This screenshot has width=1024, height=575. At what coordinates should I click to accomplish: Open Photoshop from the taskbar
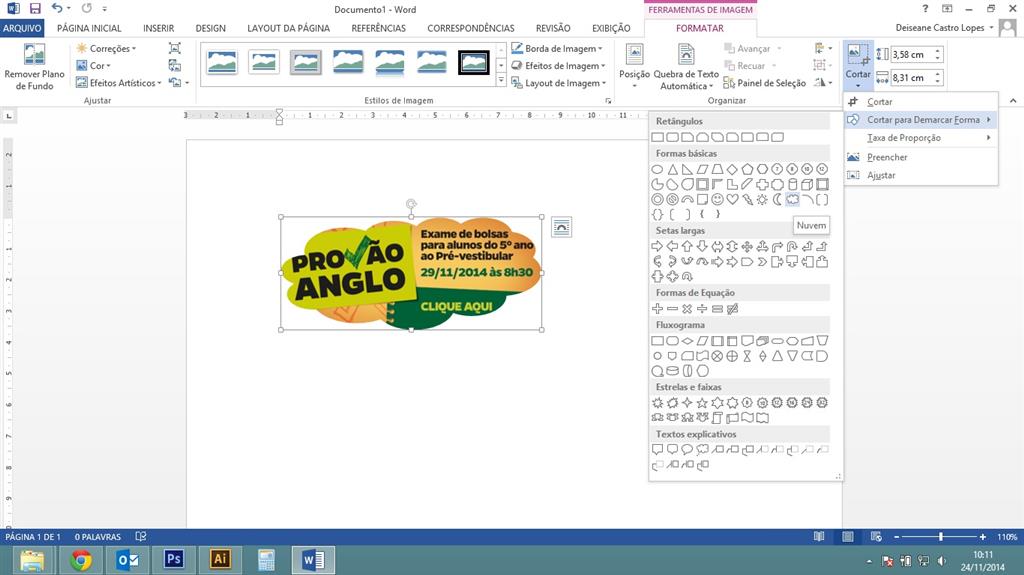174,560
